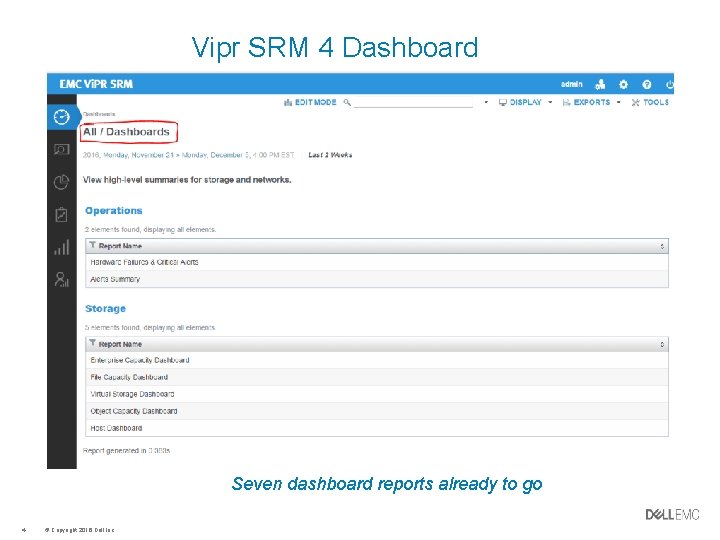Screen dimensions: 720x540
Task: Click the admin user label
Action: (572, 84)
